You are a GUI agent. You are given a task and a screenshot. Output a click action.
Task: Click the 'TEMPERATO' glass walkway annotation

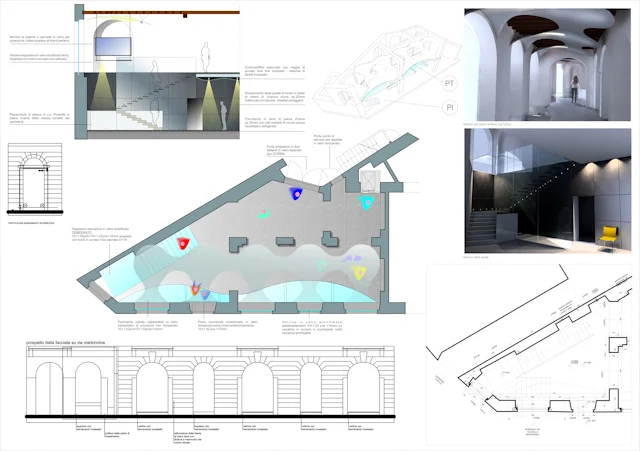101,234
